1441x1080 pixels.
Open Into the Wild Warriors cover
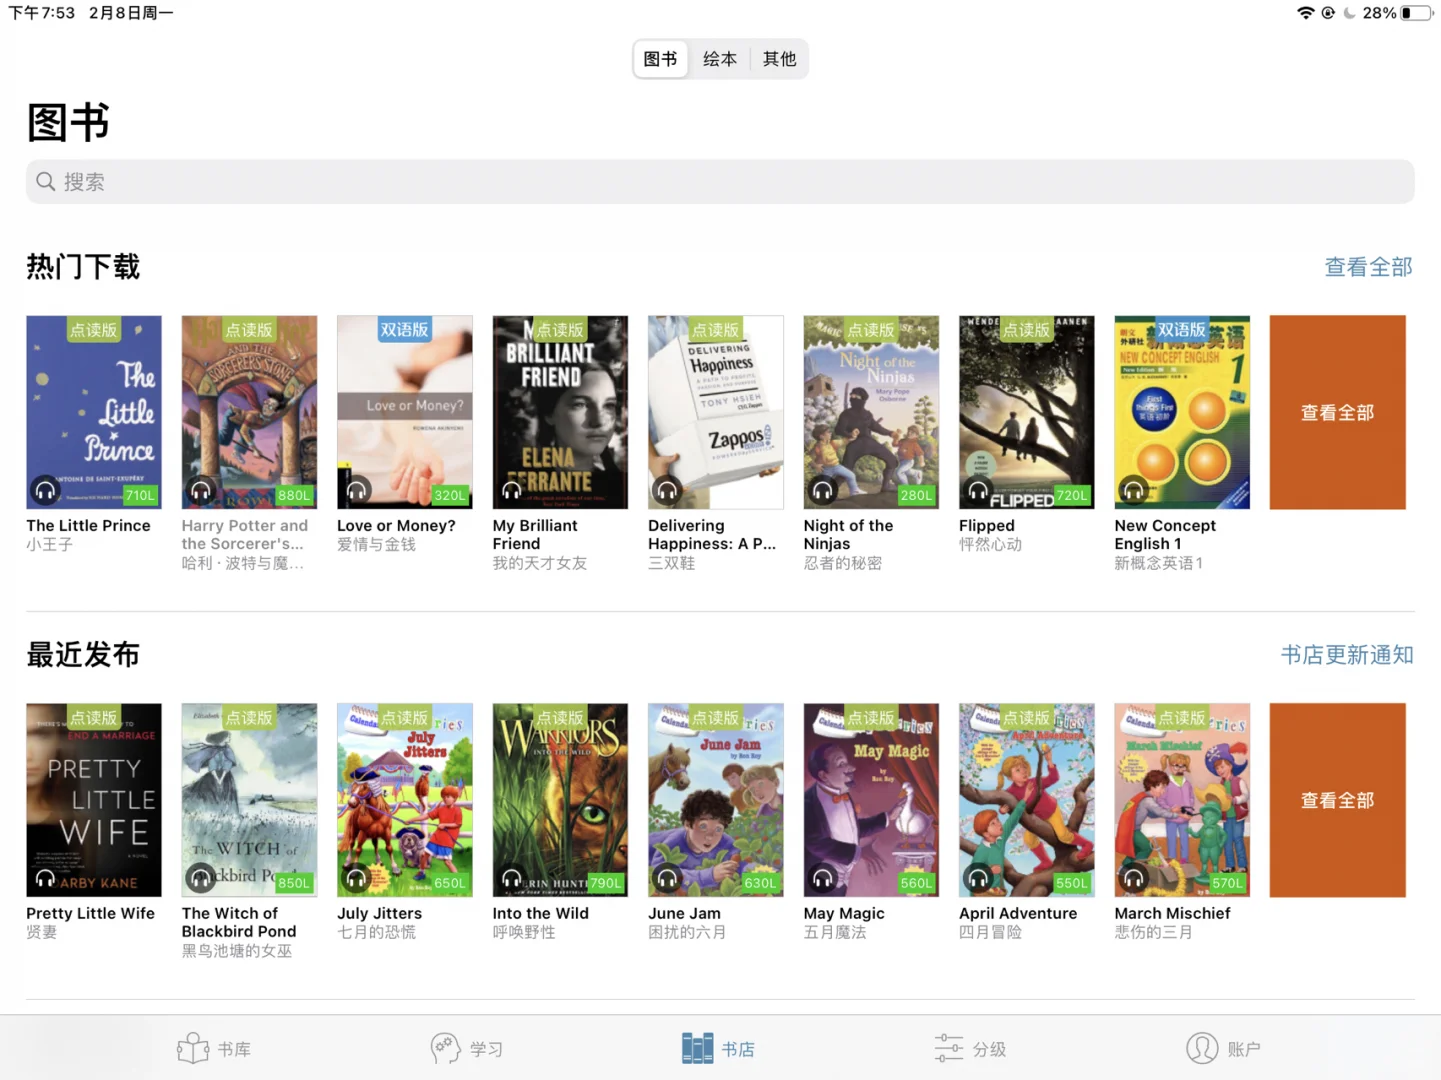pyautogui.click(x=560, y=800)
